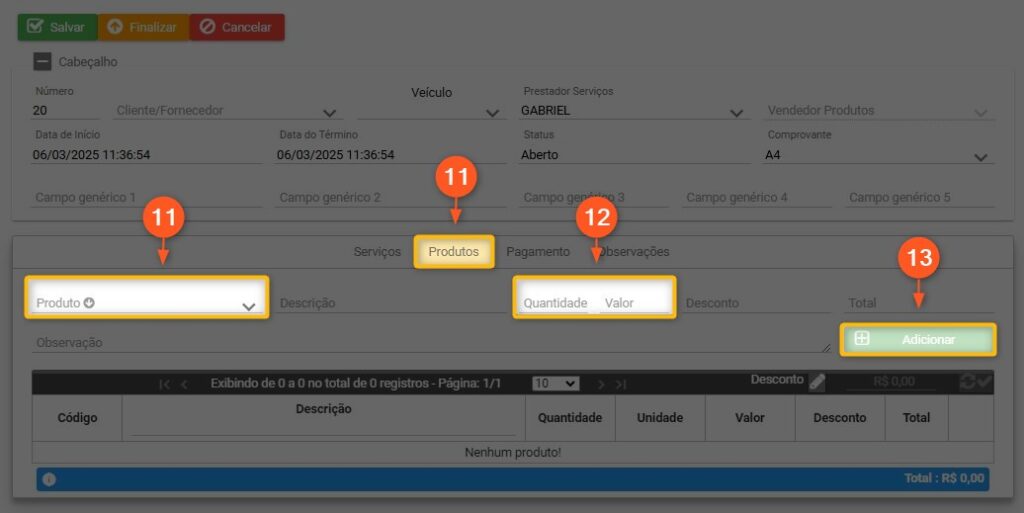The height and width of the screenshot is (513, 1024).
Task: Go to last page of product records
Action: click(x=621, y=384)
